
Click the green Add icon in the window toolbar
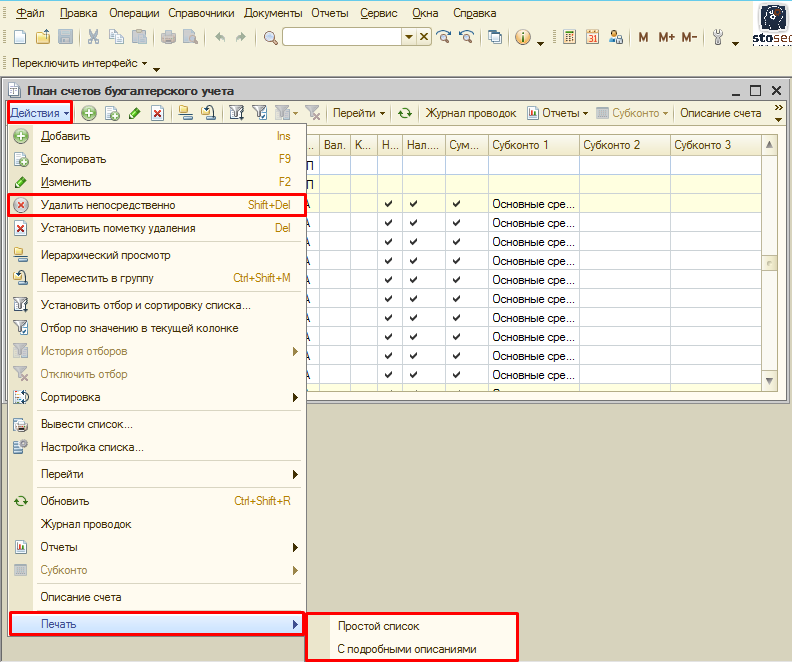(89, 114)
